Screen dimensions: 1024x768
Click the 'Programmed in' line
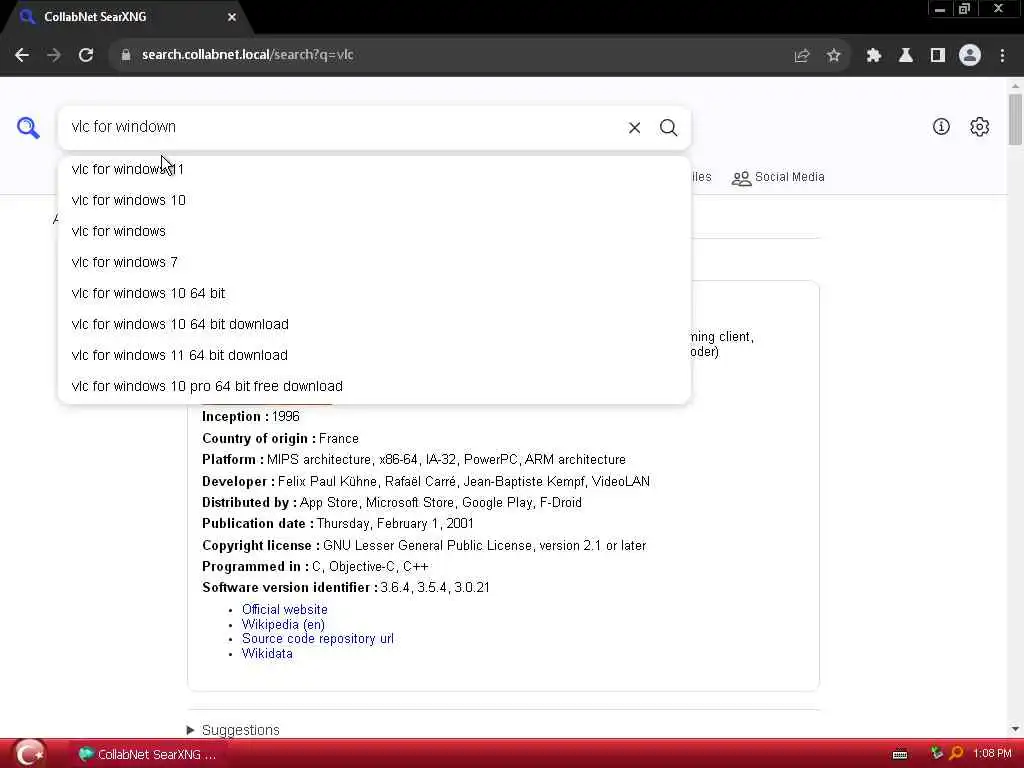coord(315,567)
